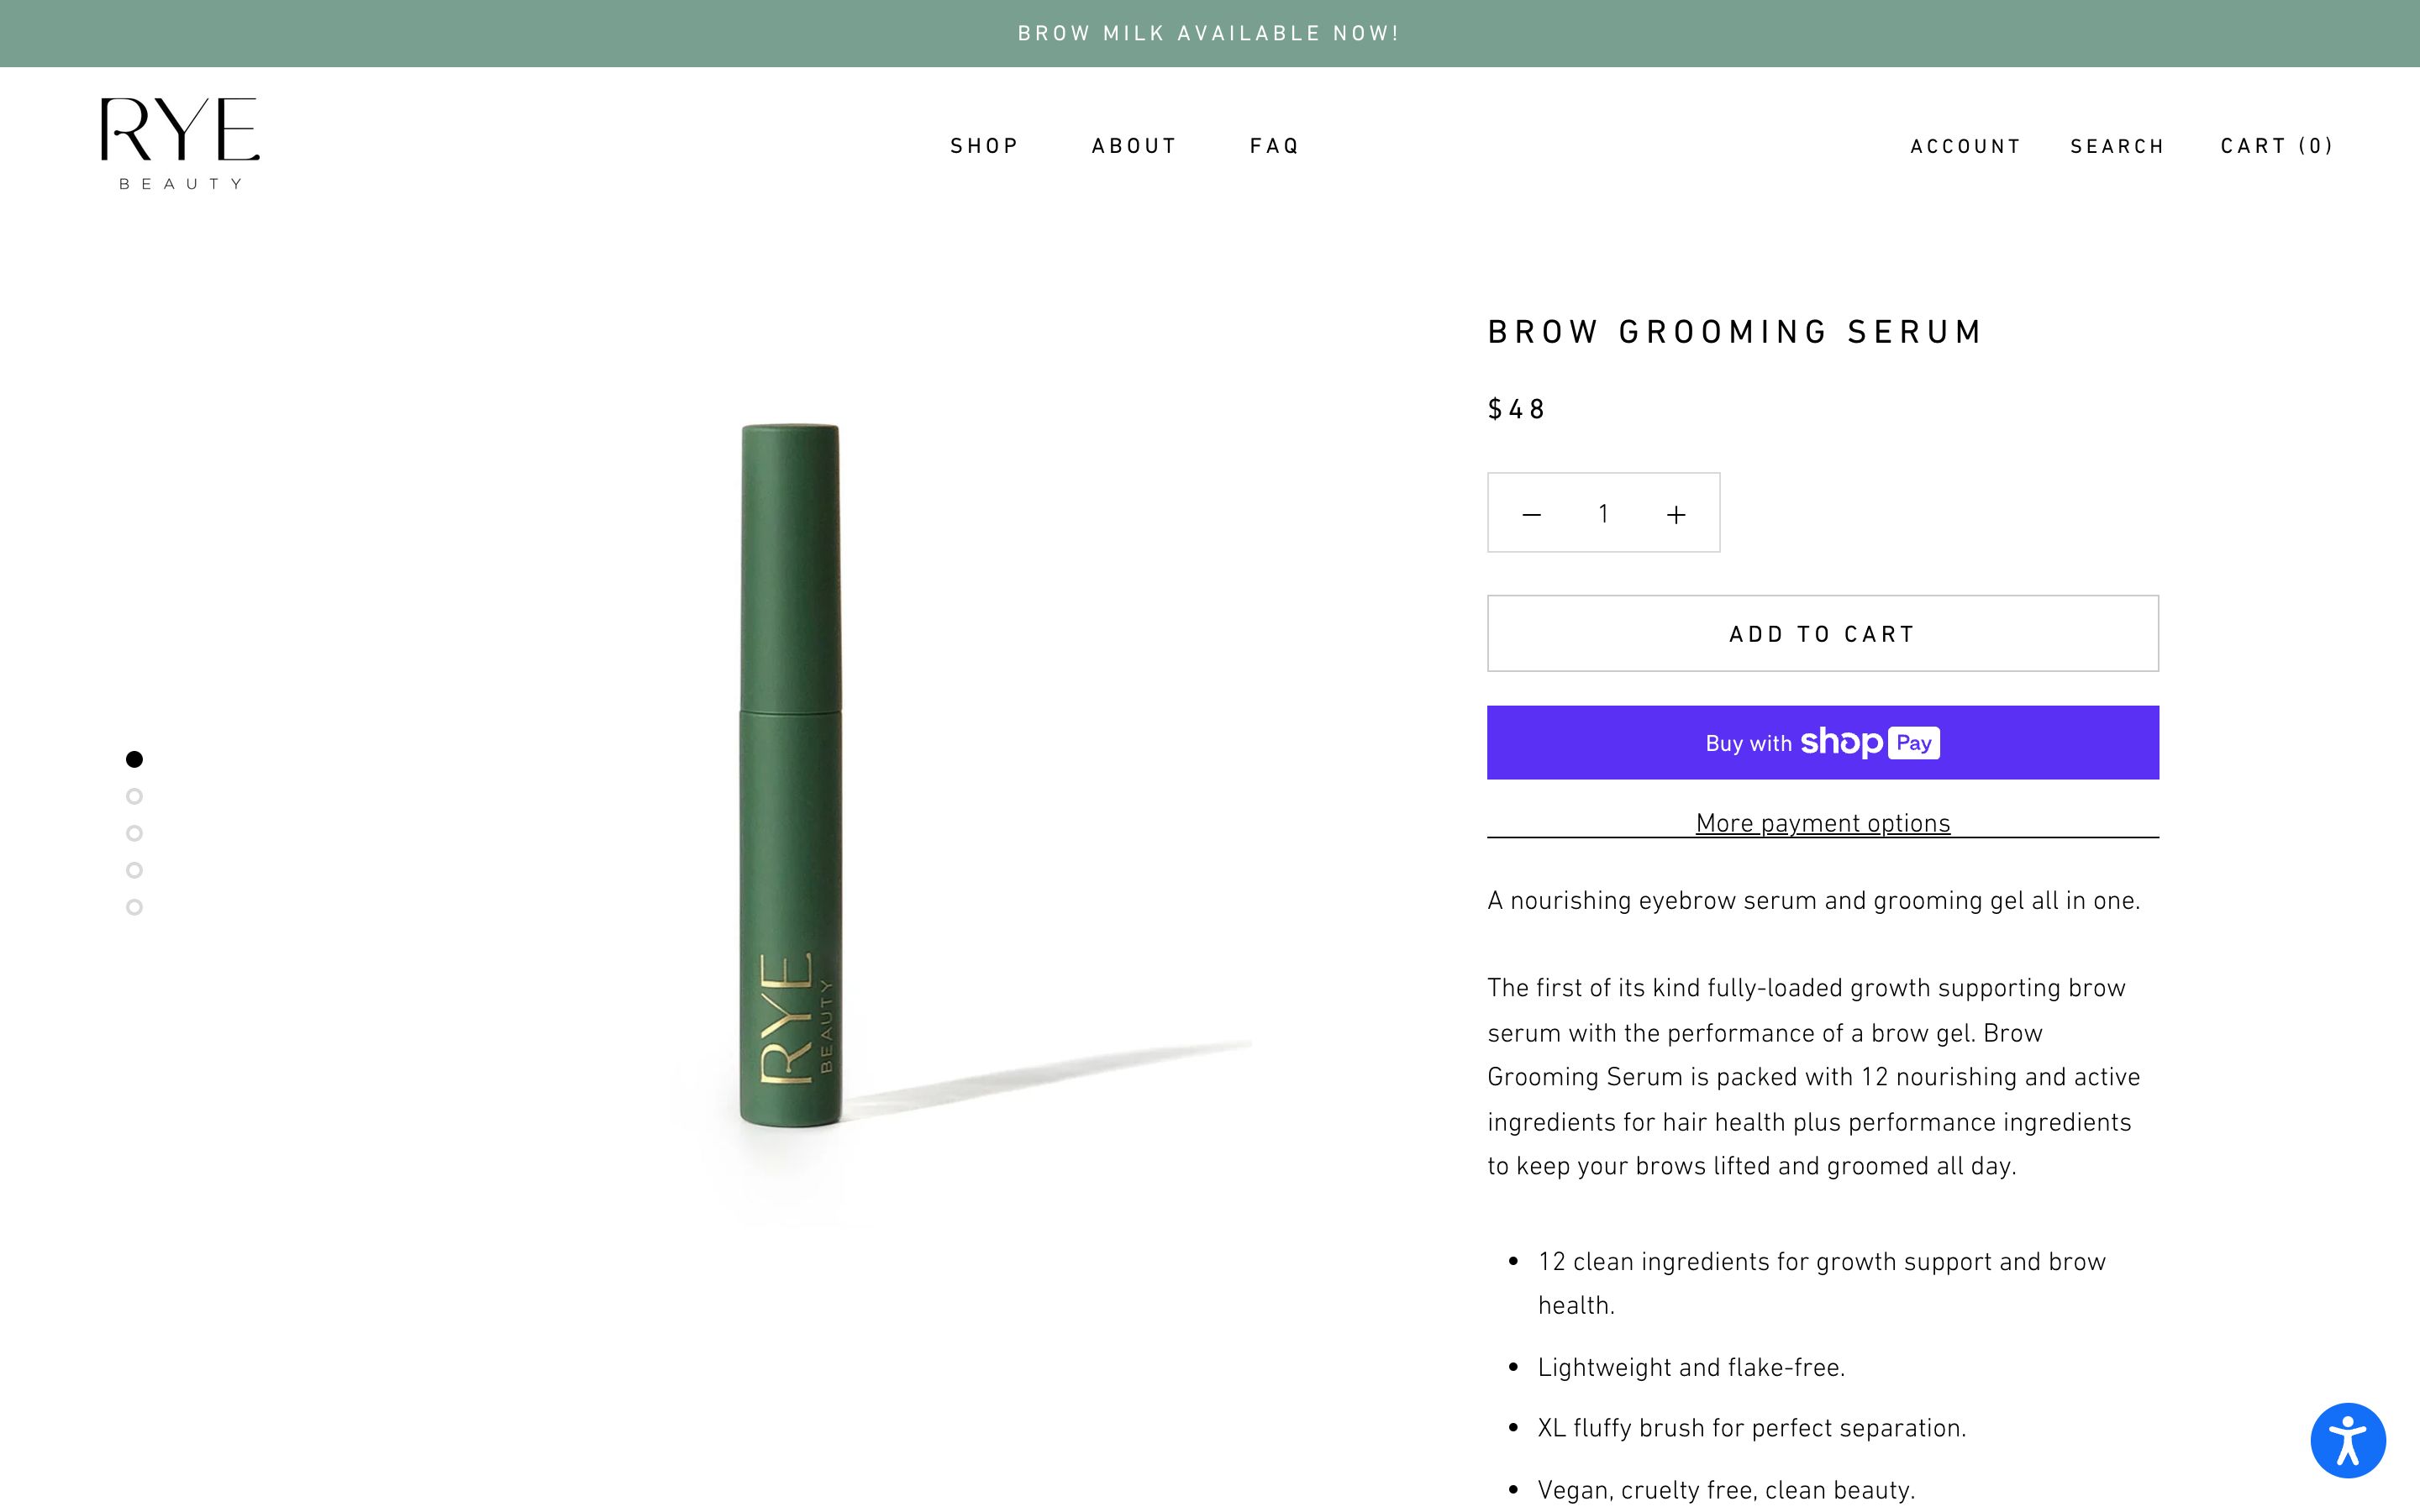
Task: Select the third image carousel dot
Action: 134,833
